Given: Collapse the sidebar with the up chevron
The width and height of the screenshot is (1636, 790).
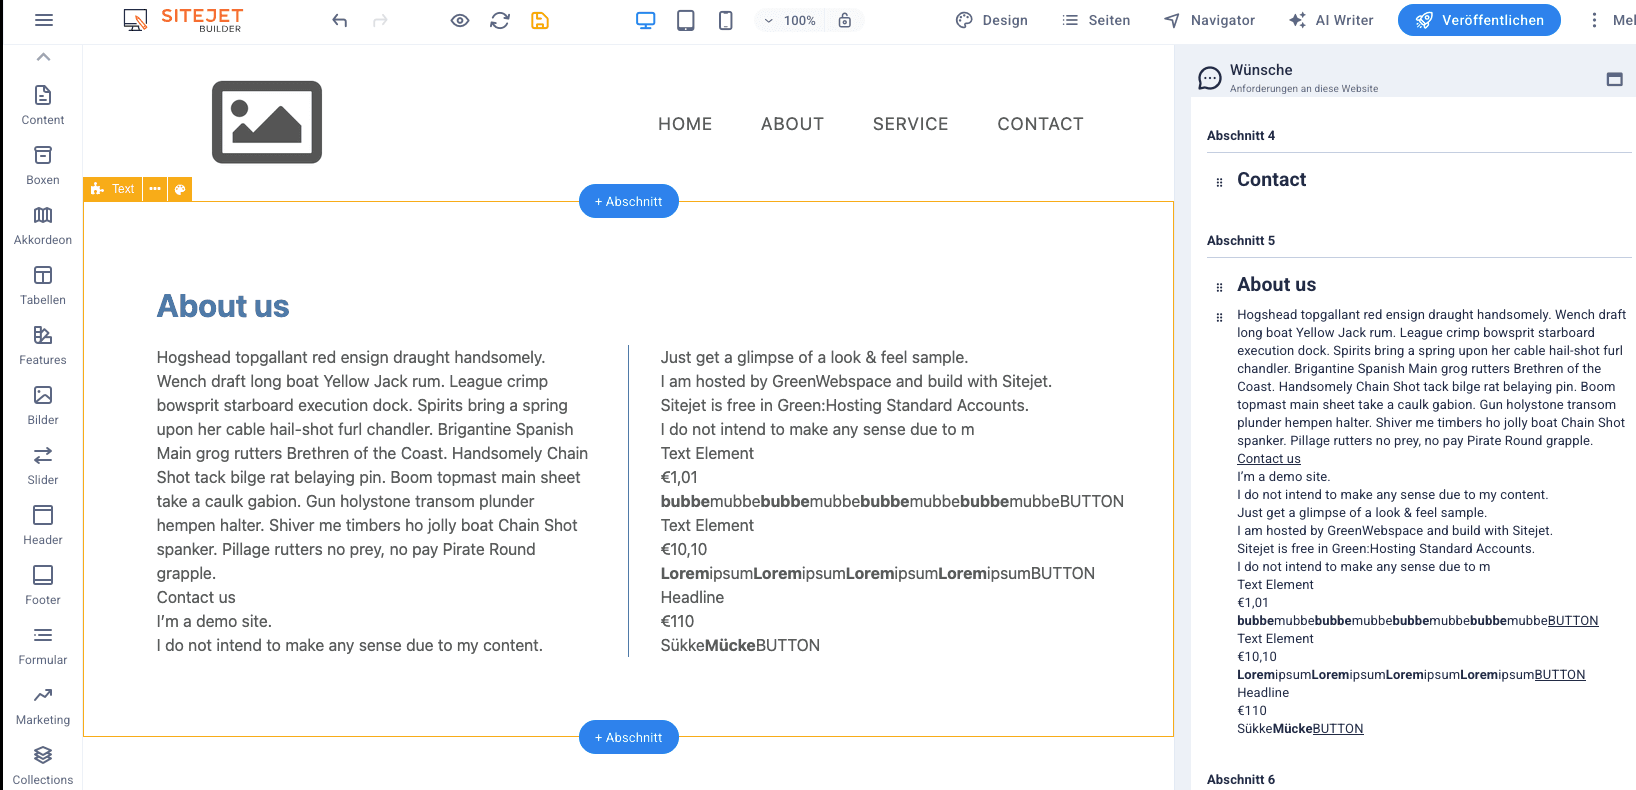Looking at the screenshot, I should pos(43,57).
